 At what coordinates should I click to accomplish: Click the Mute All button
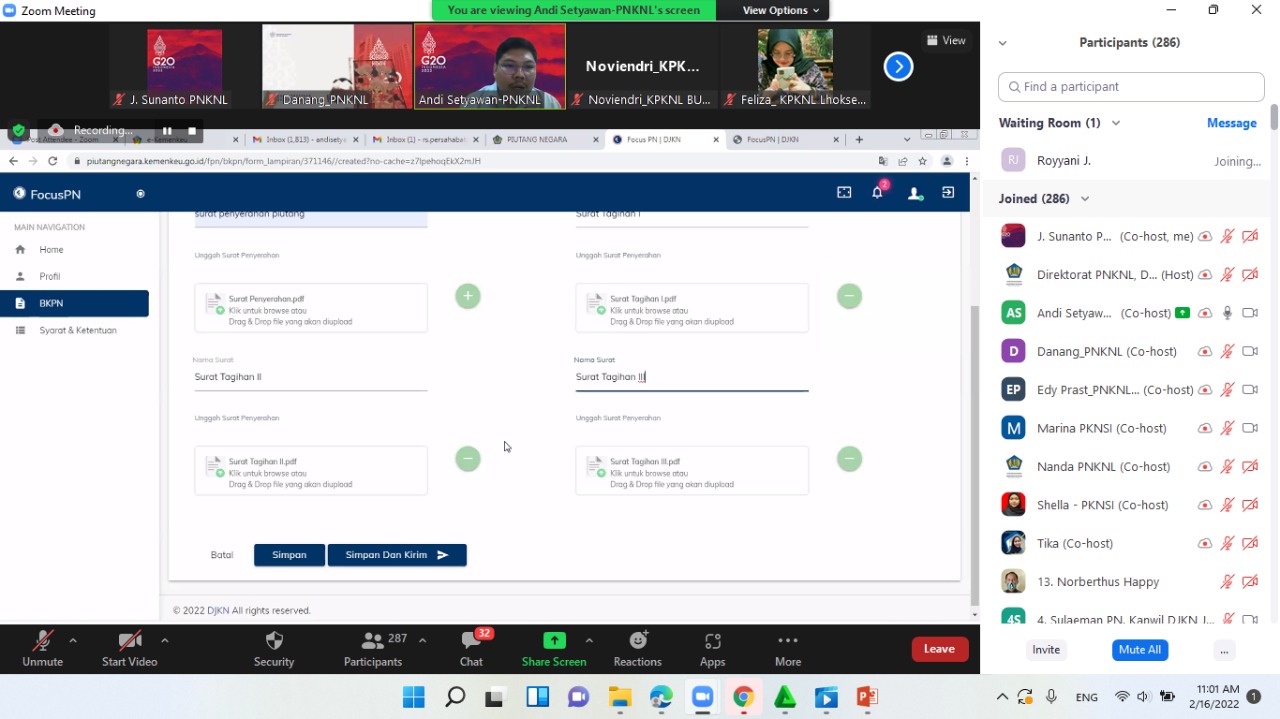click(1139, 650)
